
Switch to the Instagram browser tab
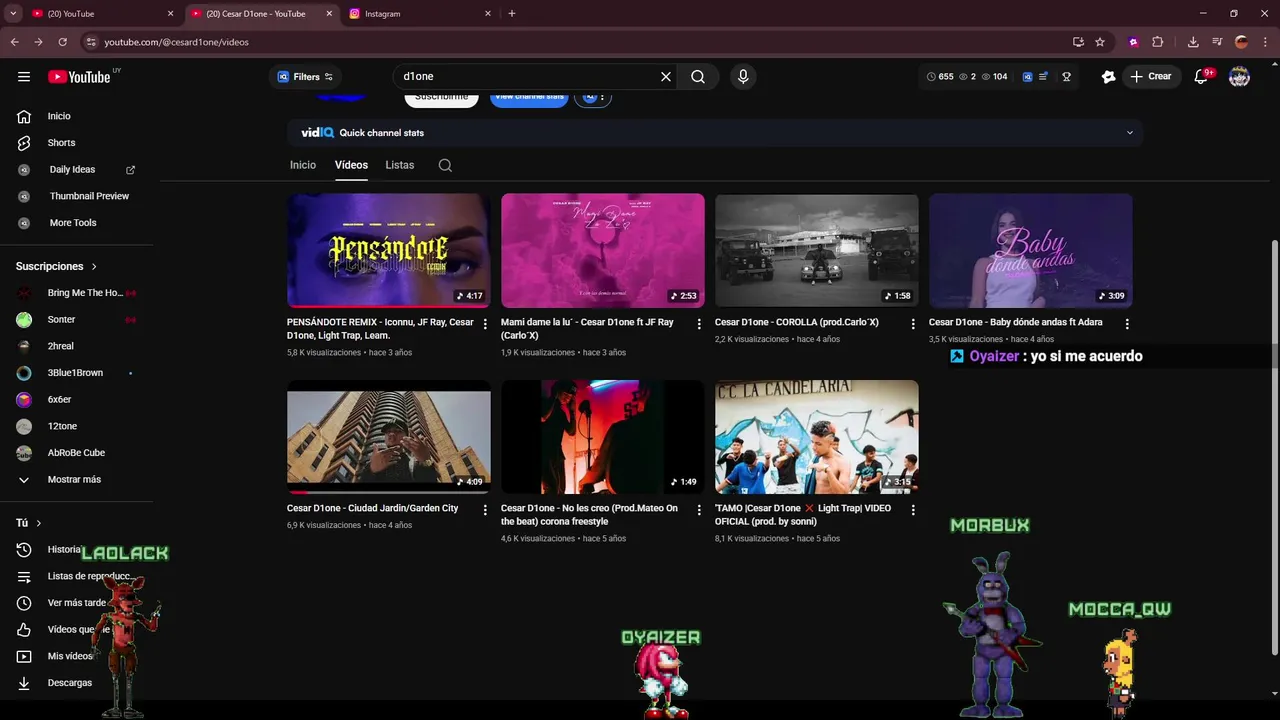(x=420, y=14)
